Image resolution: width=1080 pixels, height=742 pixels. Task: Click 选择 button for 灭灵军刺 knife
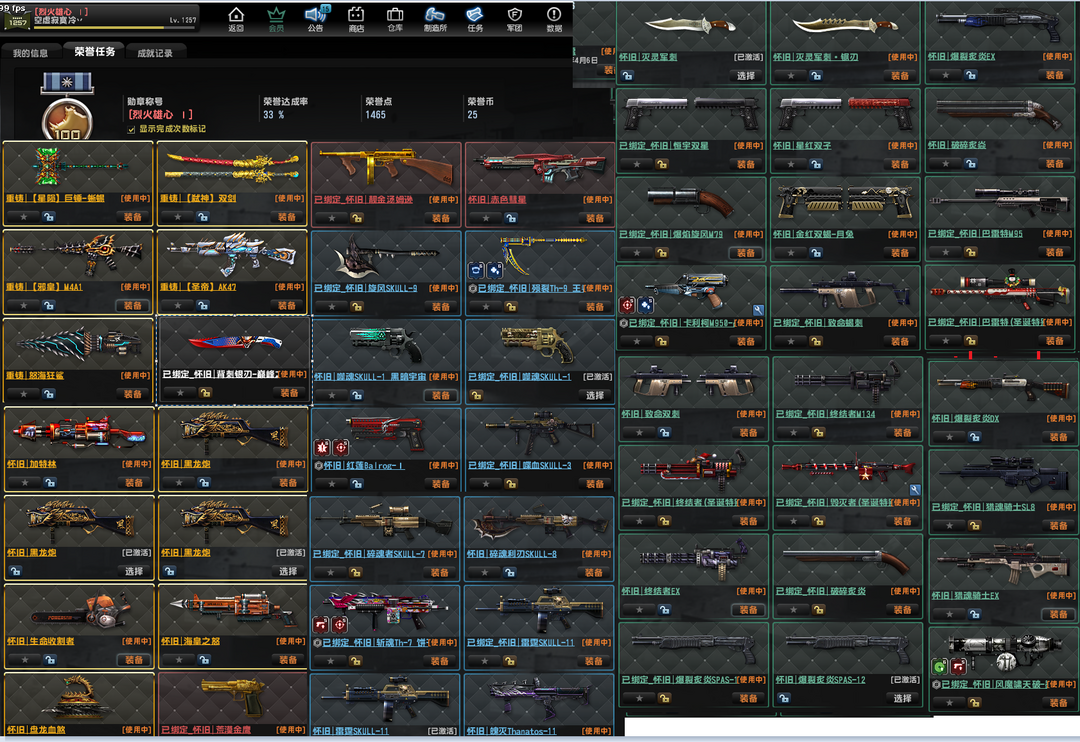[746, 76]
